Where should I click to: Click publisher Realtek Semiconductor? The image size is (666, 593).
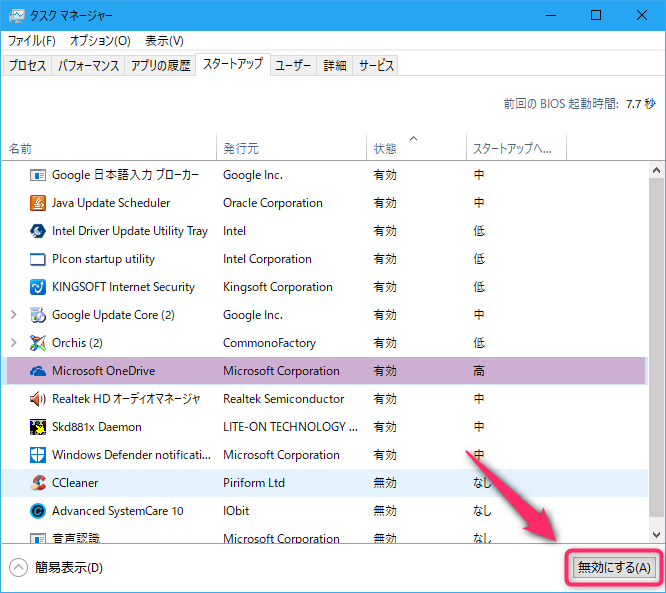(x=284, y=399)
